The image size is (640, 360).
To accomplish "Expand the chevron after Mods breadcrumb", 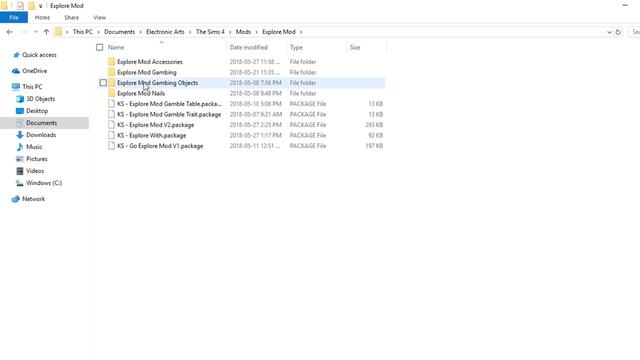I will click(257, 32).
